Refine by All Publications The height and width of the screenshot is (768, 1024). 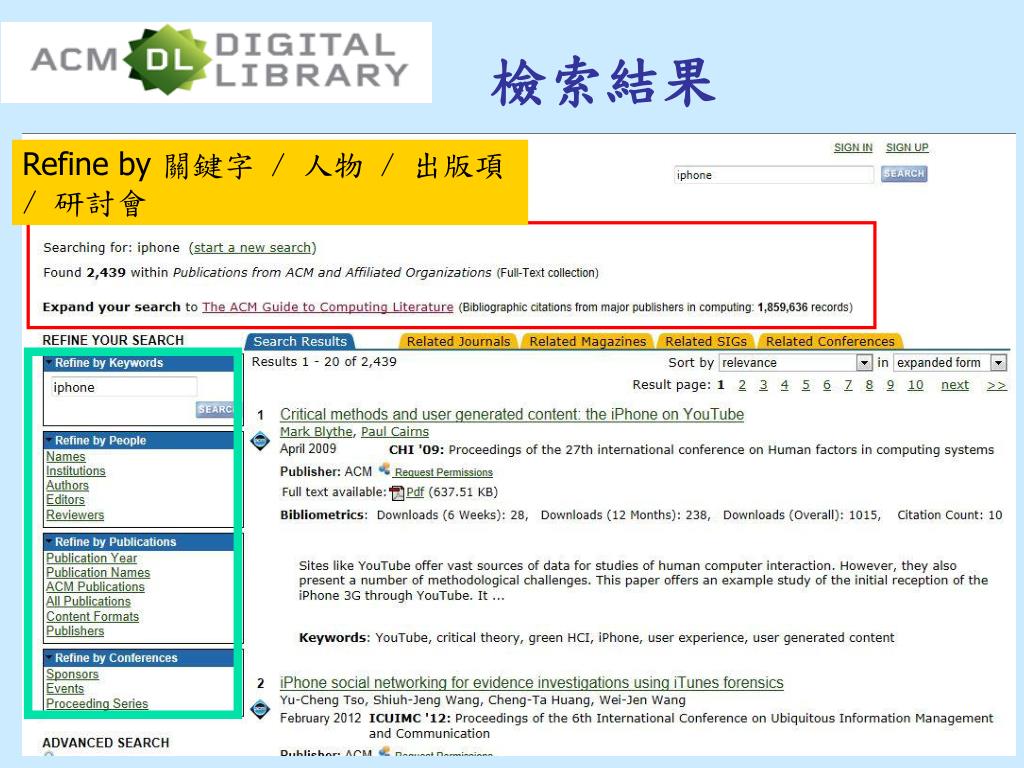(88, 601)
